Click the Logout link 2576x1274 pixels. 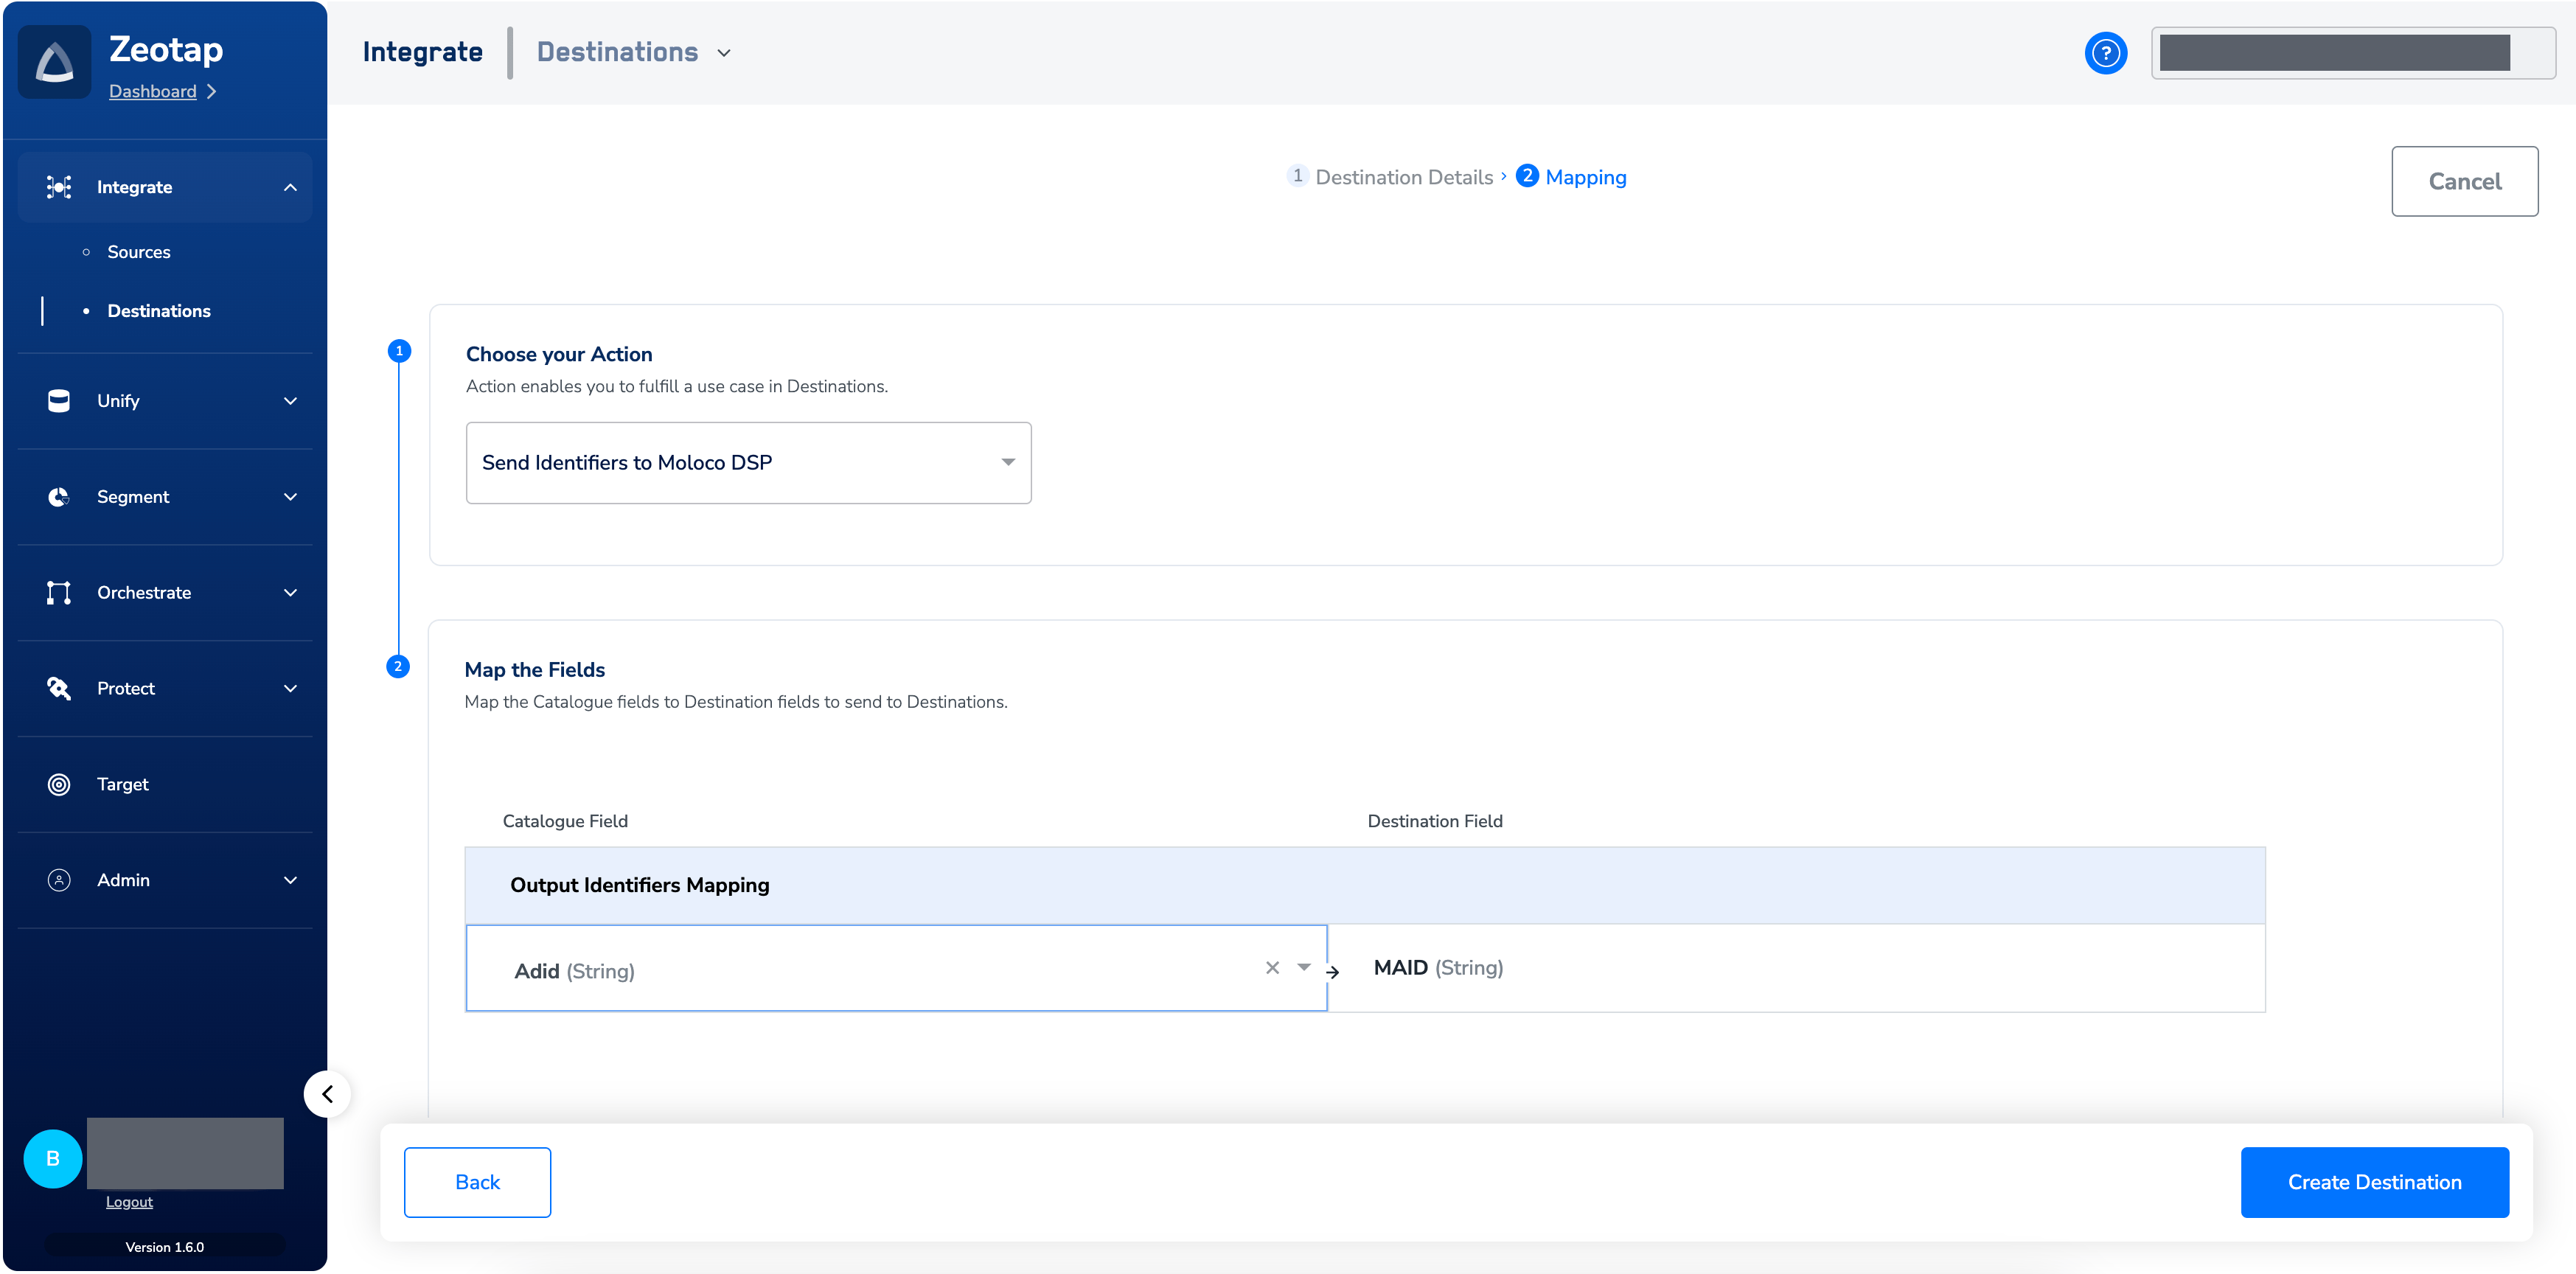click(129, 1202)
